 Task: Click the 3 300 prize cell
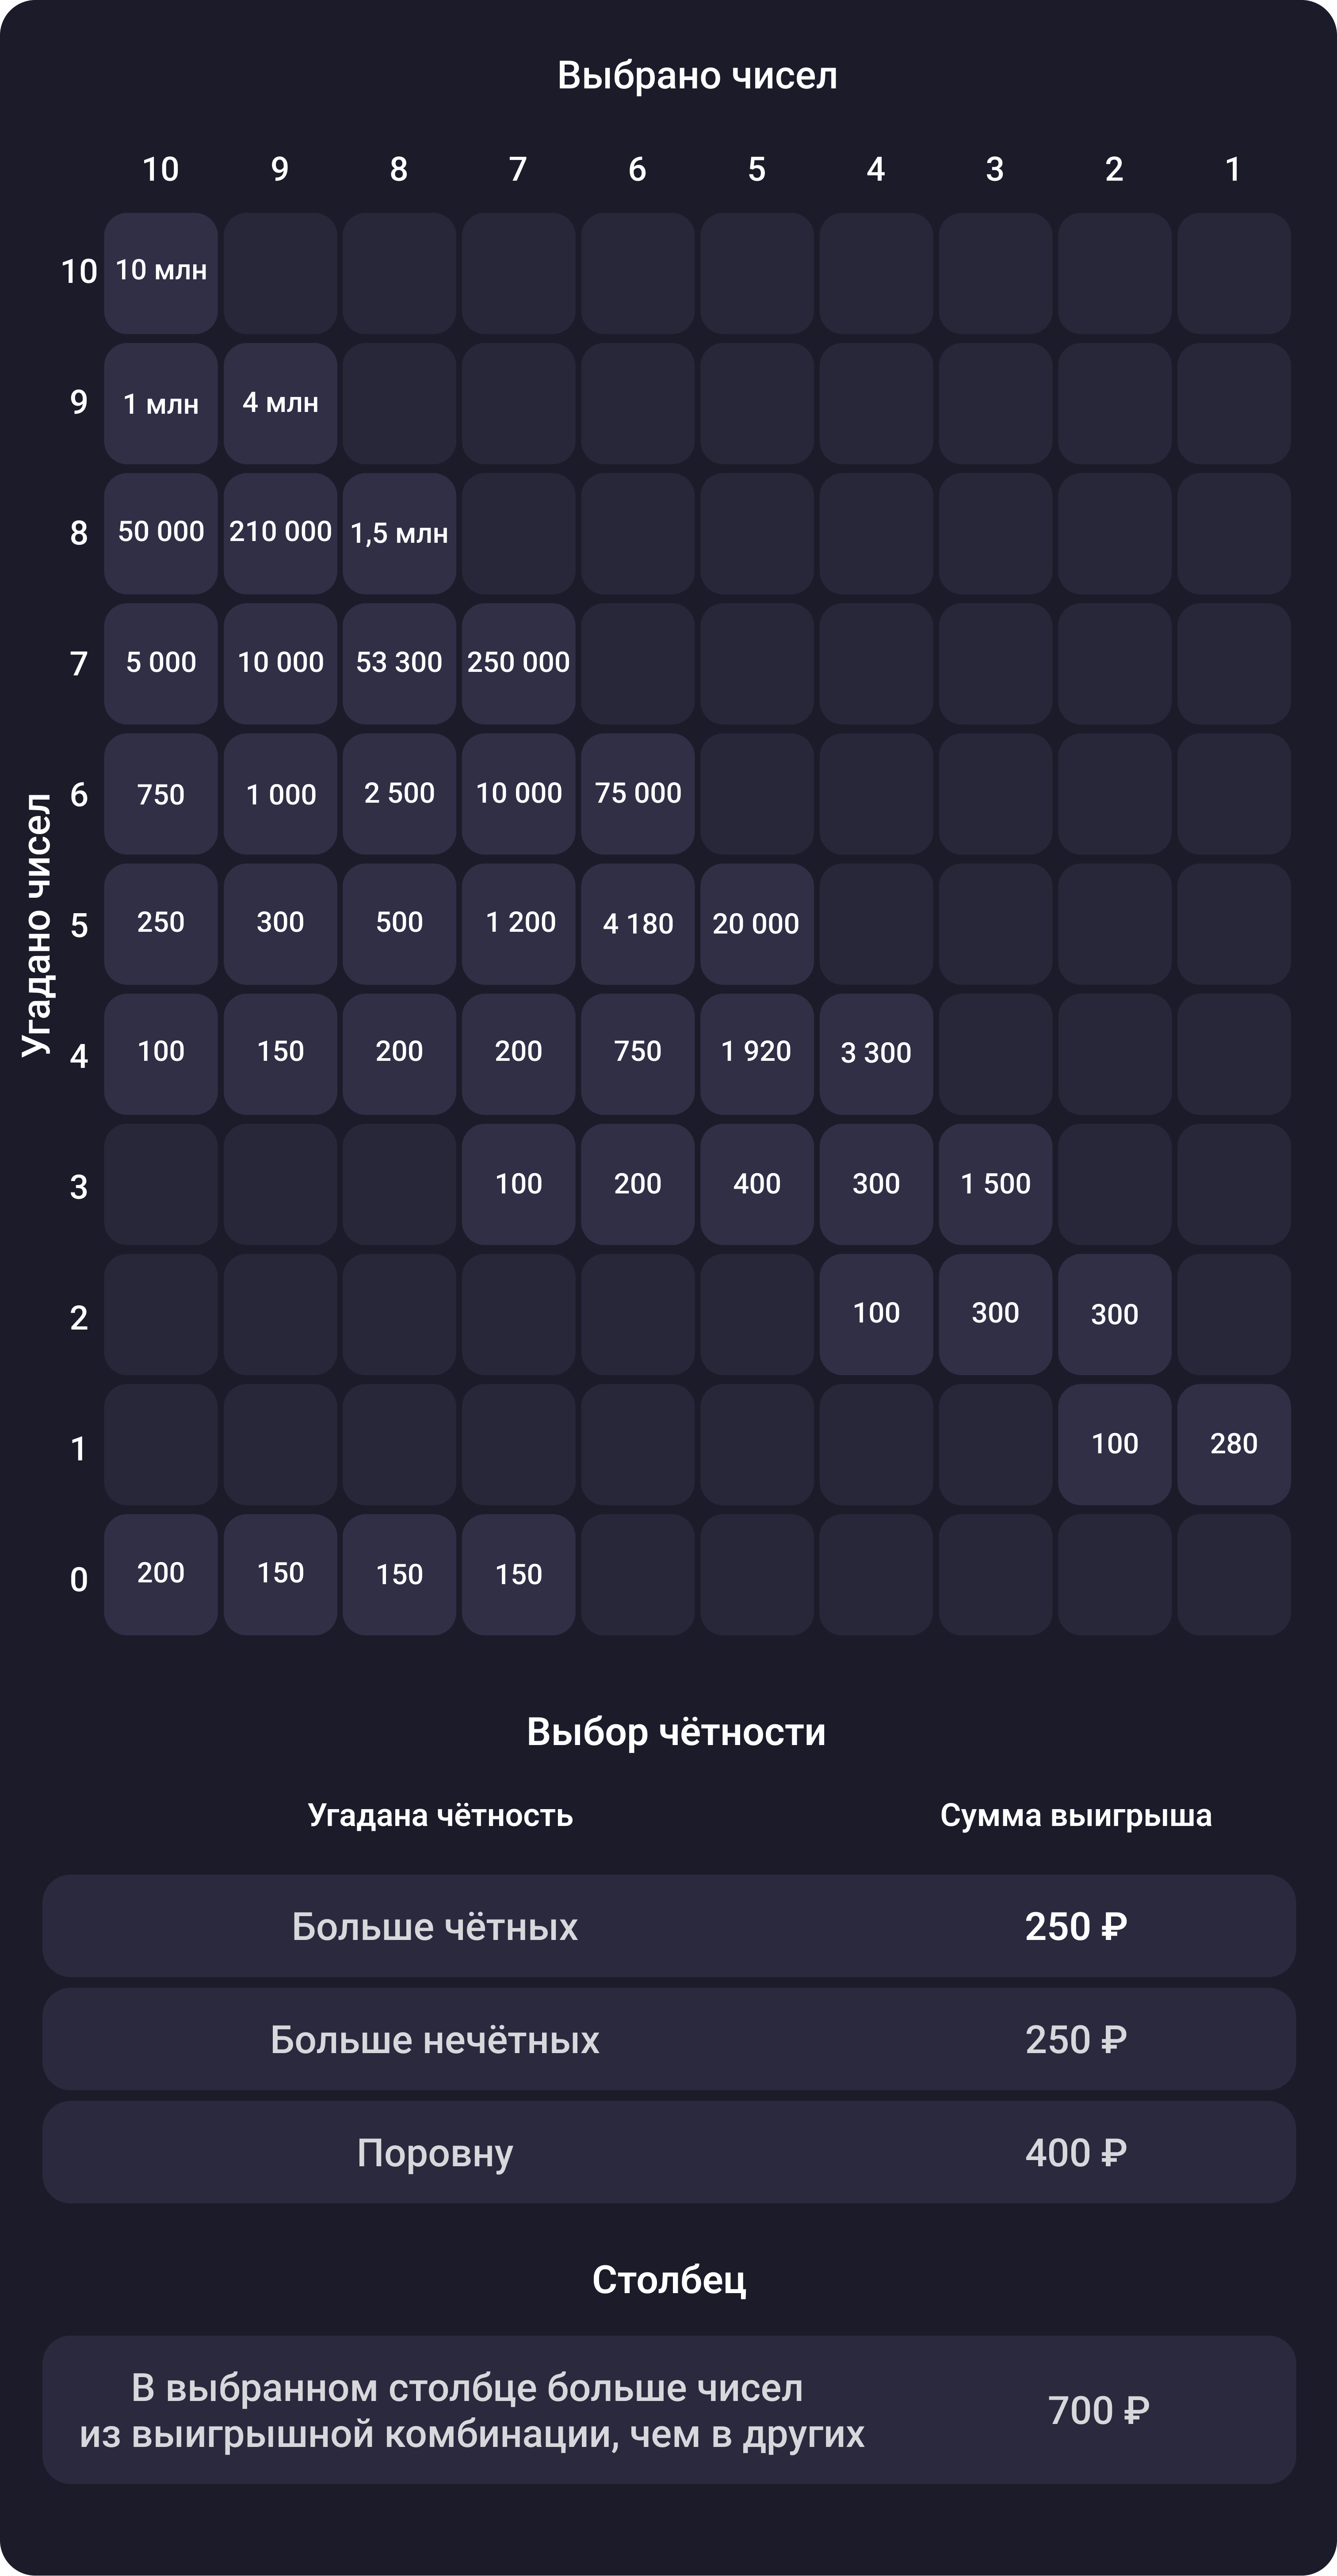[876, 1054]
